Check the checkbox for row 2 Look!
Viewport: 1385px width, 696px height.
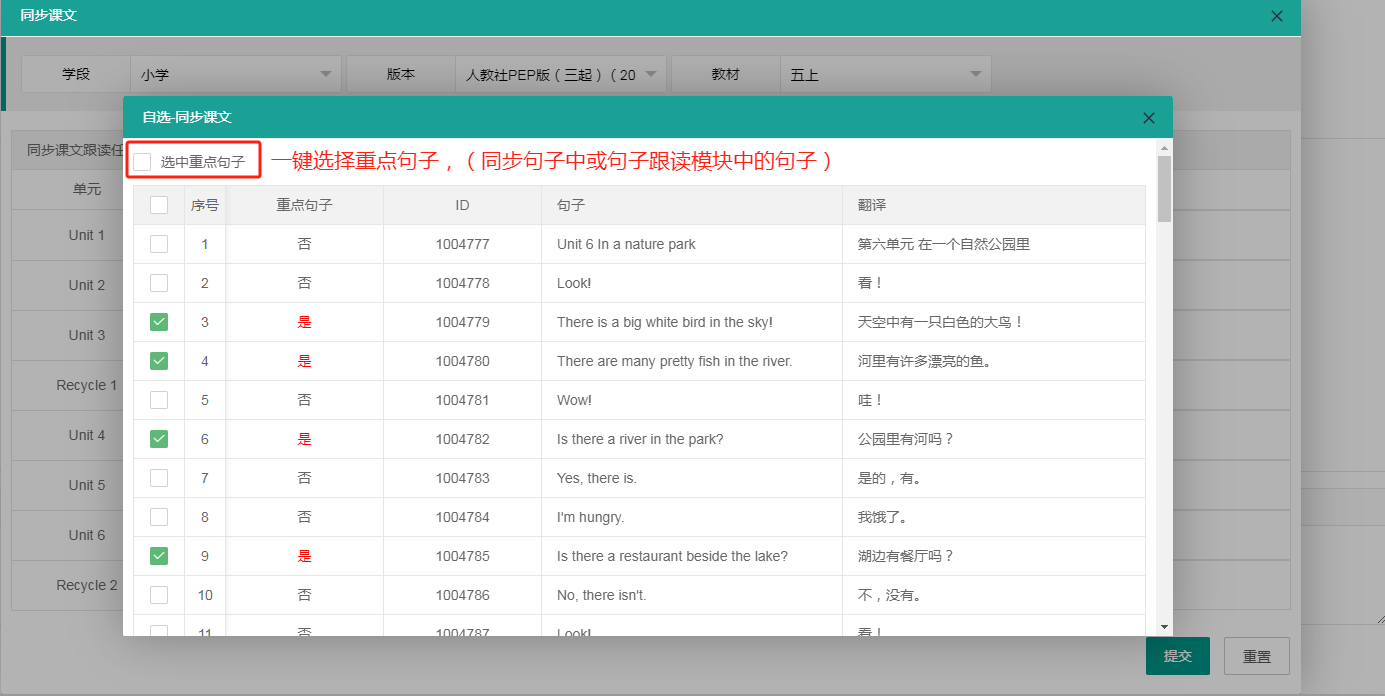coord(159,283)
